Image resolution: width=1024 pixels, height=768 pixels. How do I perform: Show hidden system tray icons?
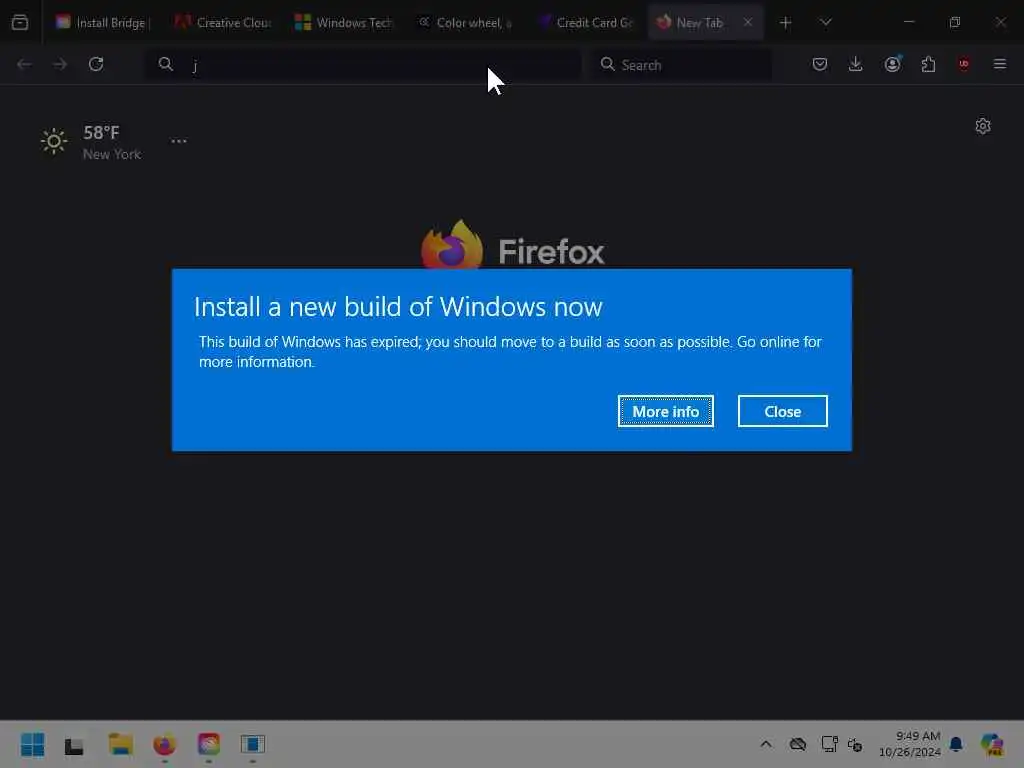(766, 744)
